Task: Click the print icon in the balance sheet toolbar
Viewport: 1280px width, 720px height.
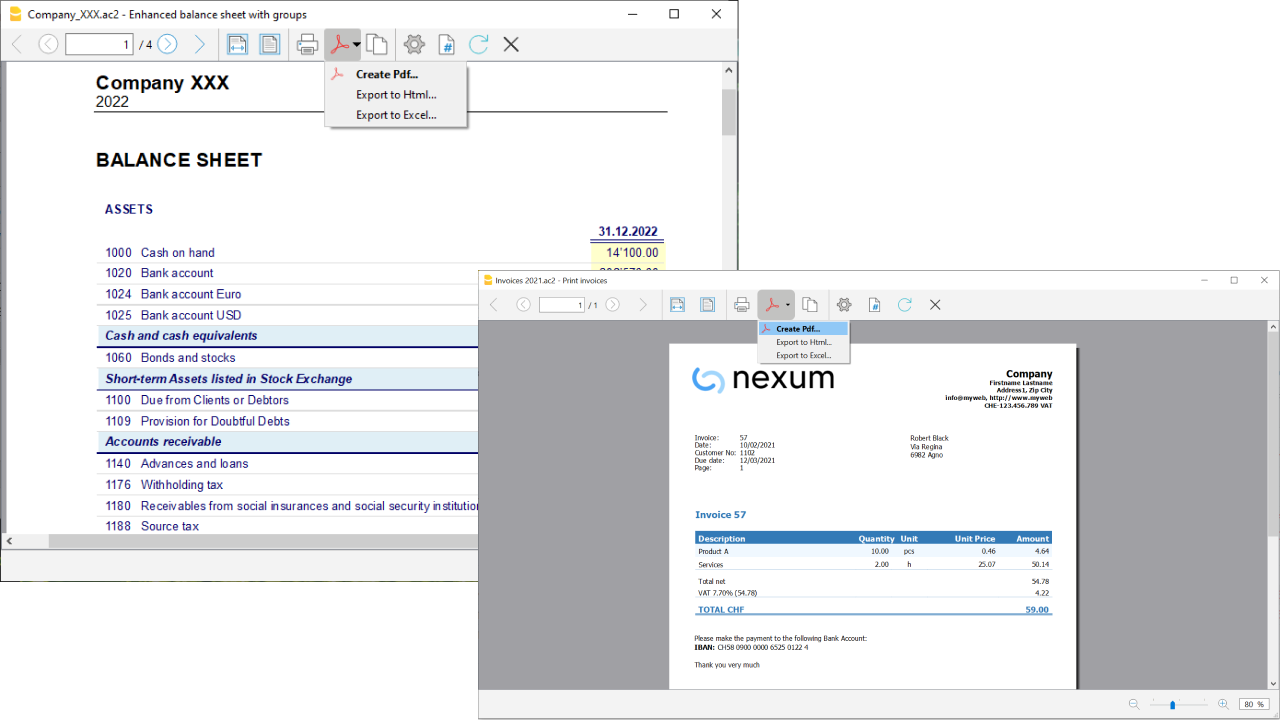Action: coord(308,44)
